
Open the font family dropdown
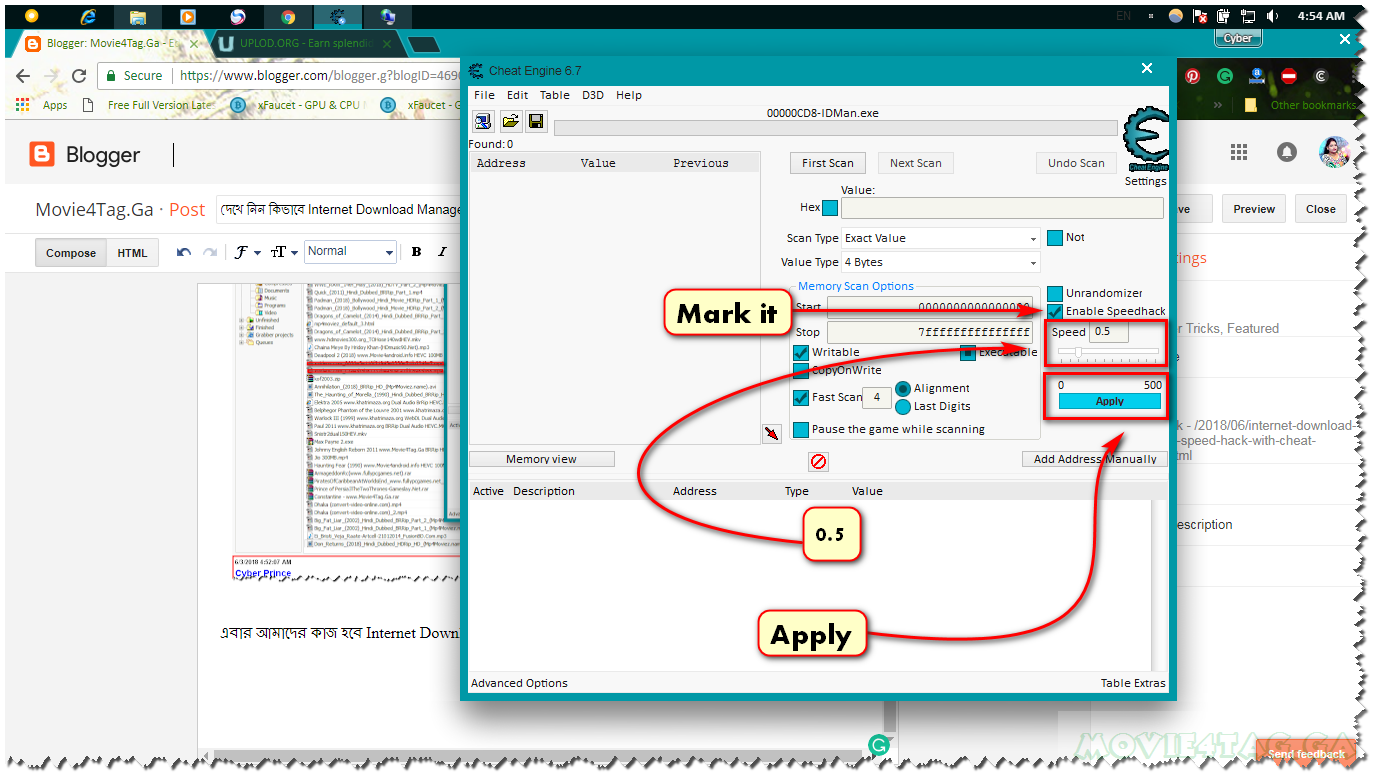coord(247,252)
